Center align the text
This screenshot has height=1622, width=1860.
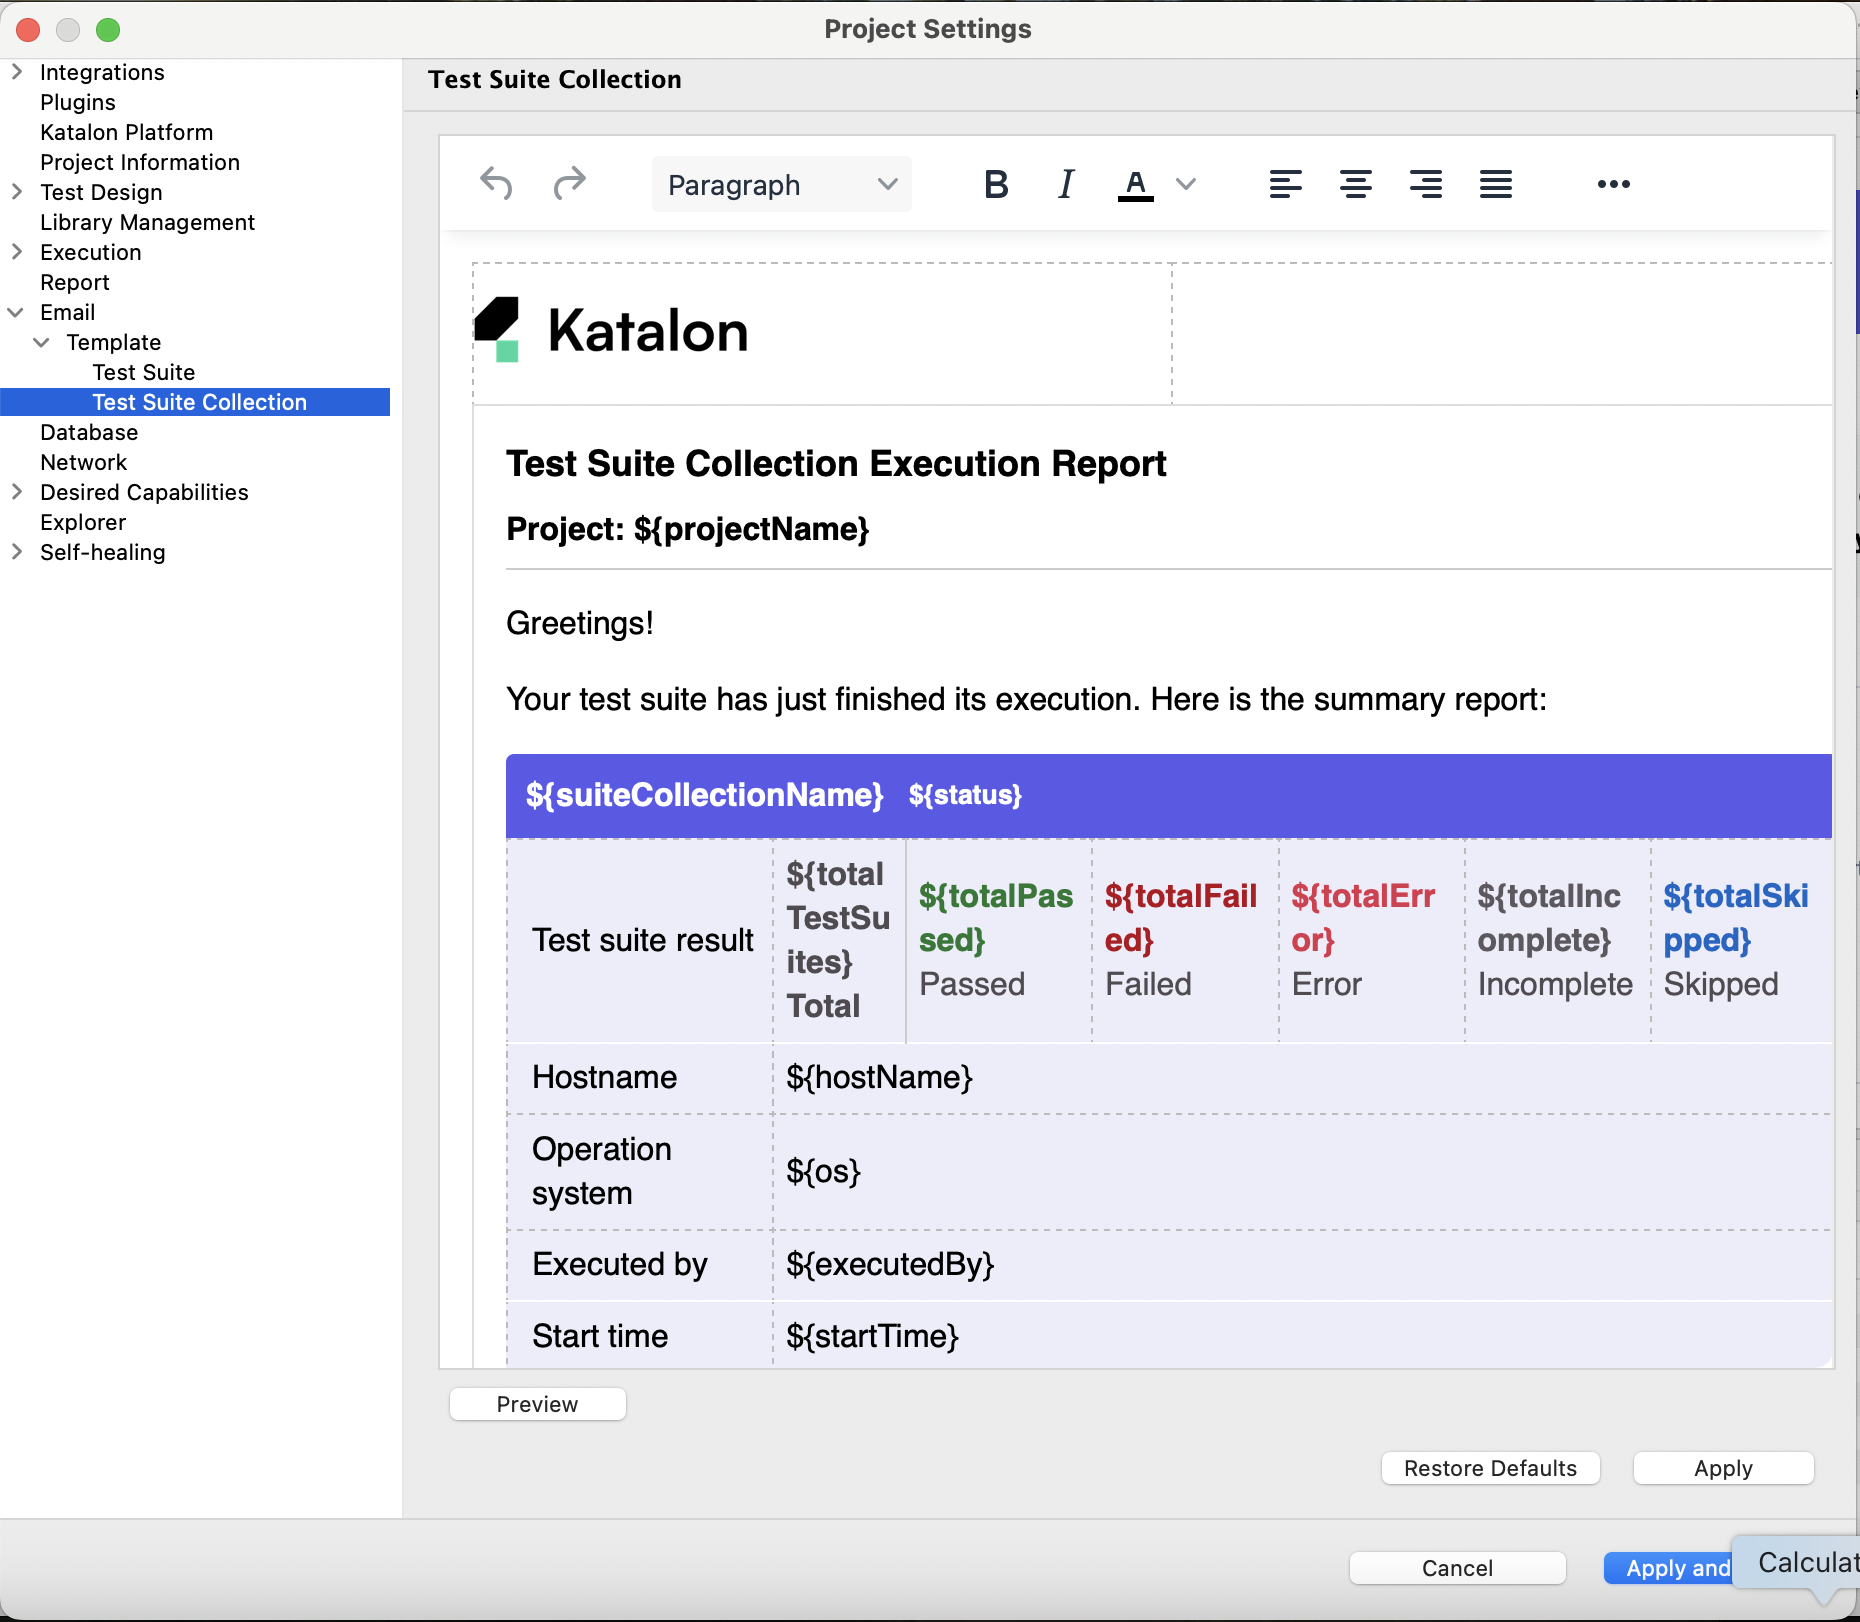(x=1356, y=184)
